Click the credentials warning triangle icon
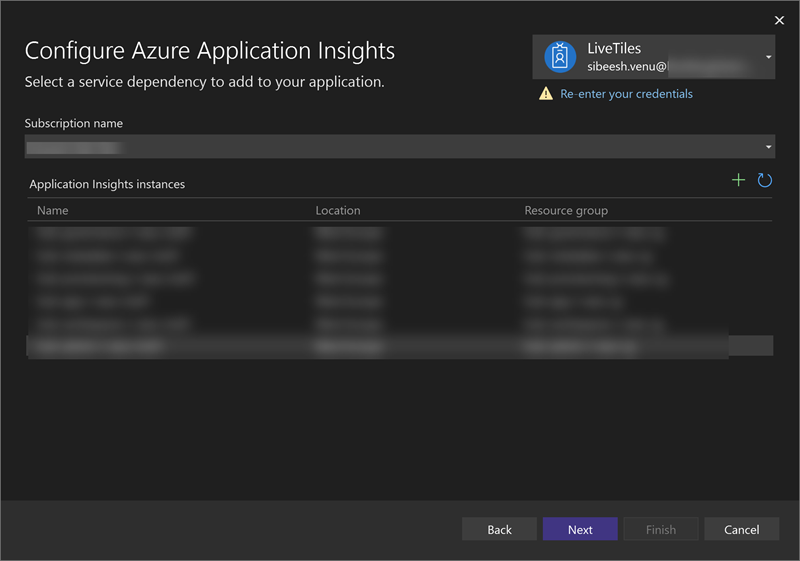This screenshot has width=800, height=561. click(x=546, y=94)
